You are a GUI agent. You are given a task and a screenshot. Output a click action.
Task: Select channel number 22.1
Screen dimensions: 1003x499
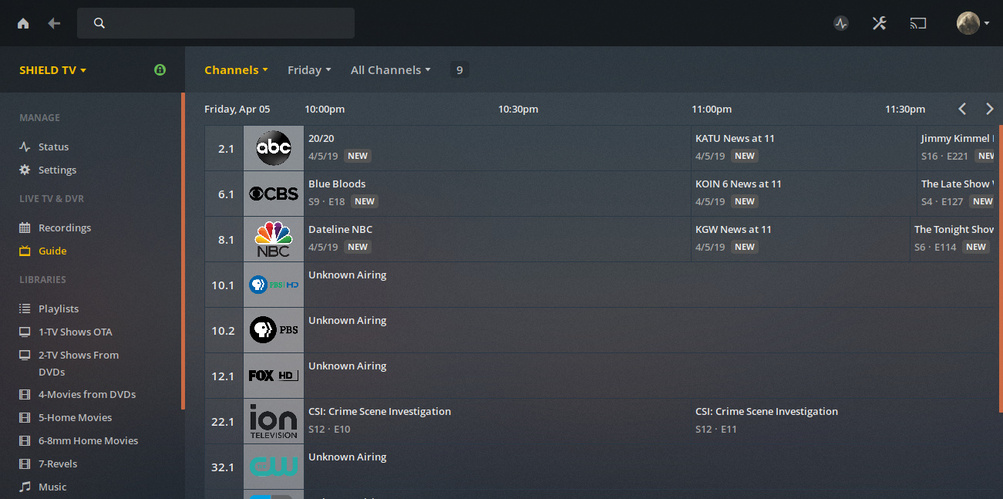pos(224,421)
